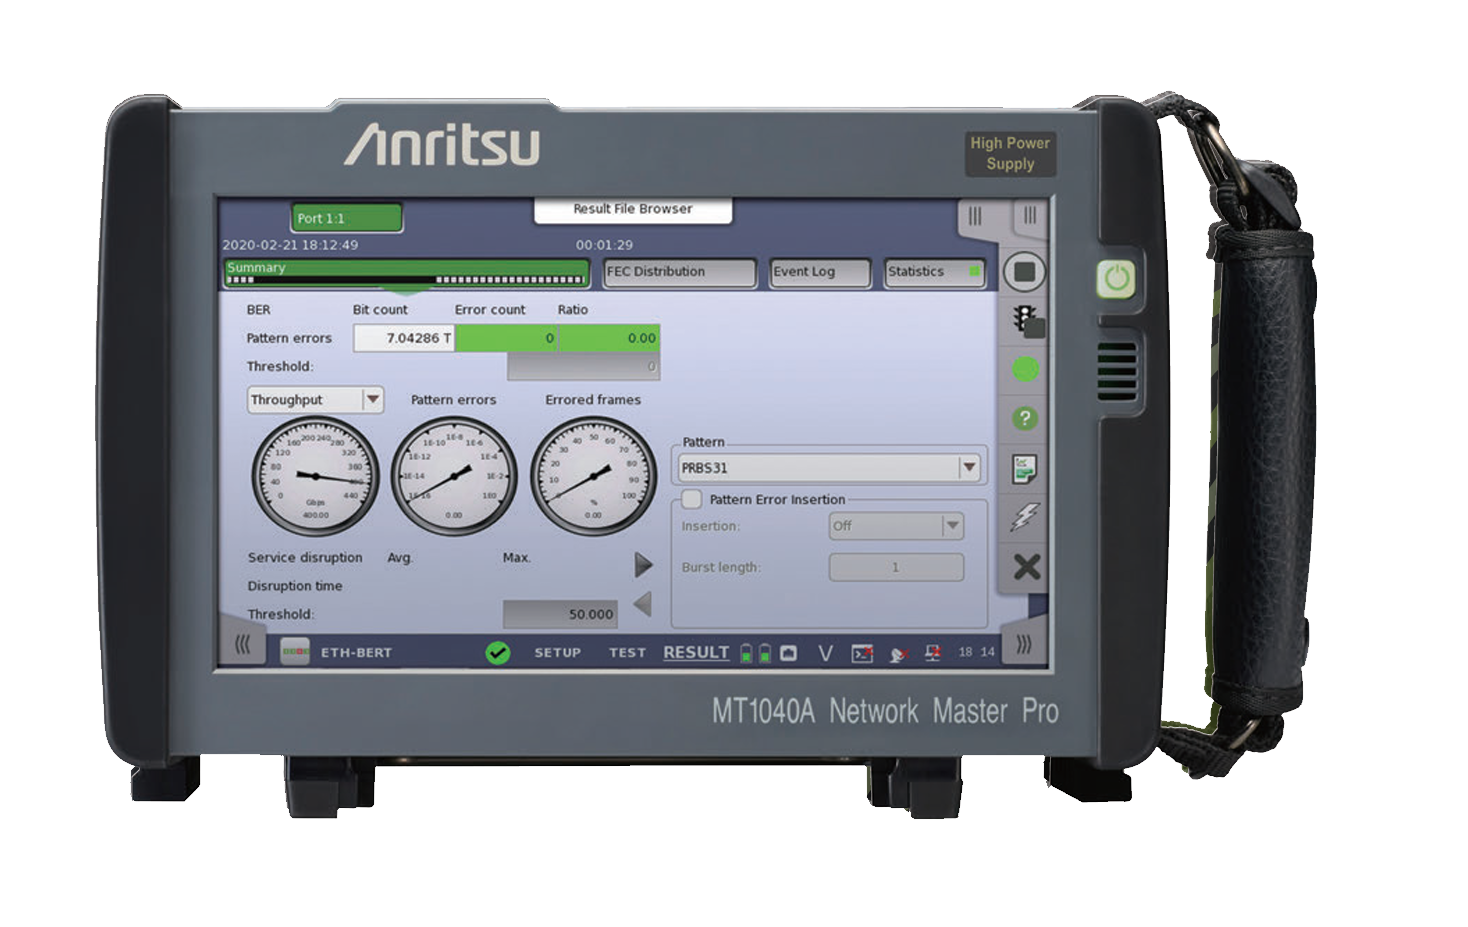Click the report generation icon
The width and height of the screenshot is (1468, 927).
1025,468
